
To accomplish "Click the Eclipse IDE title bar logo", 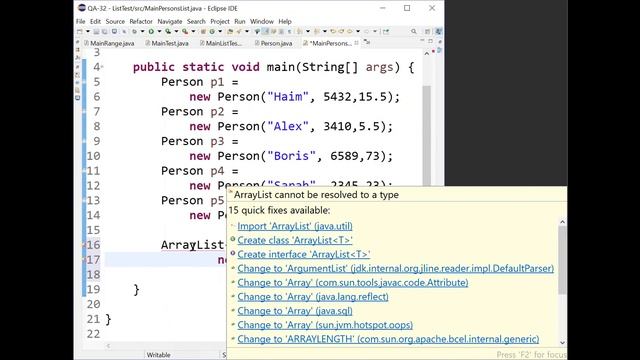I will (x=82, y=8).
